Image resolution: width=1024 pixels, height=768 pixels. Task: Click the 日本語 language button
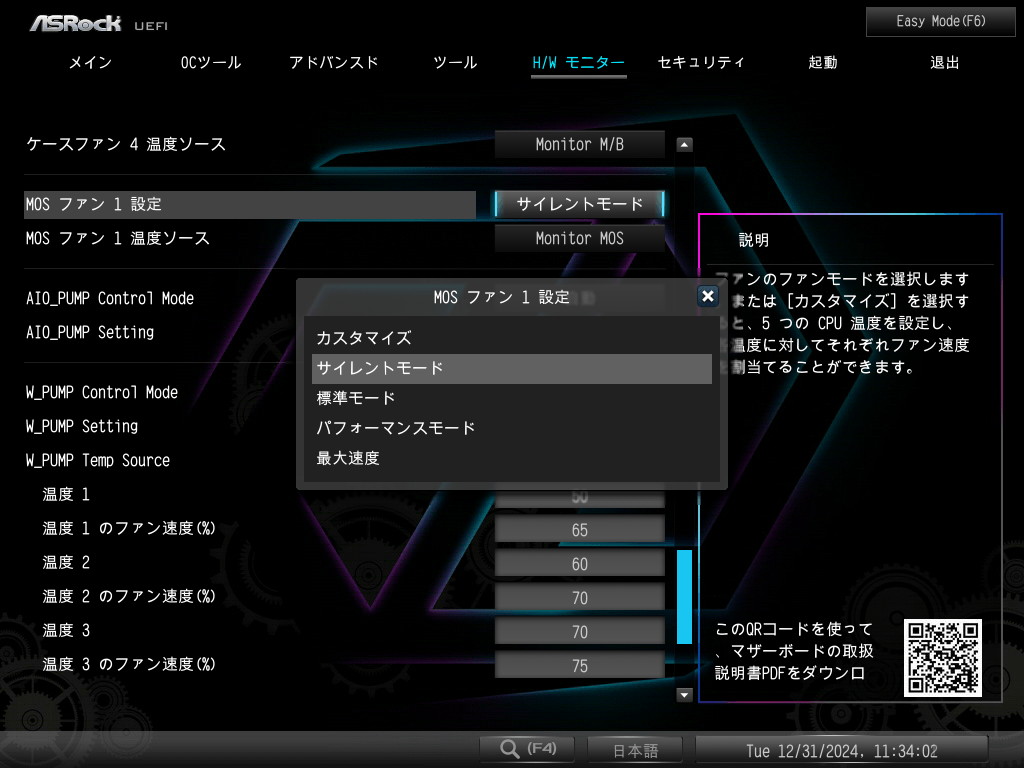click(635, 750)
